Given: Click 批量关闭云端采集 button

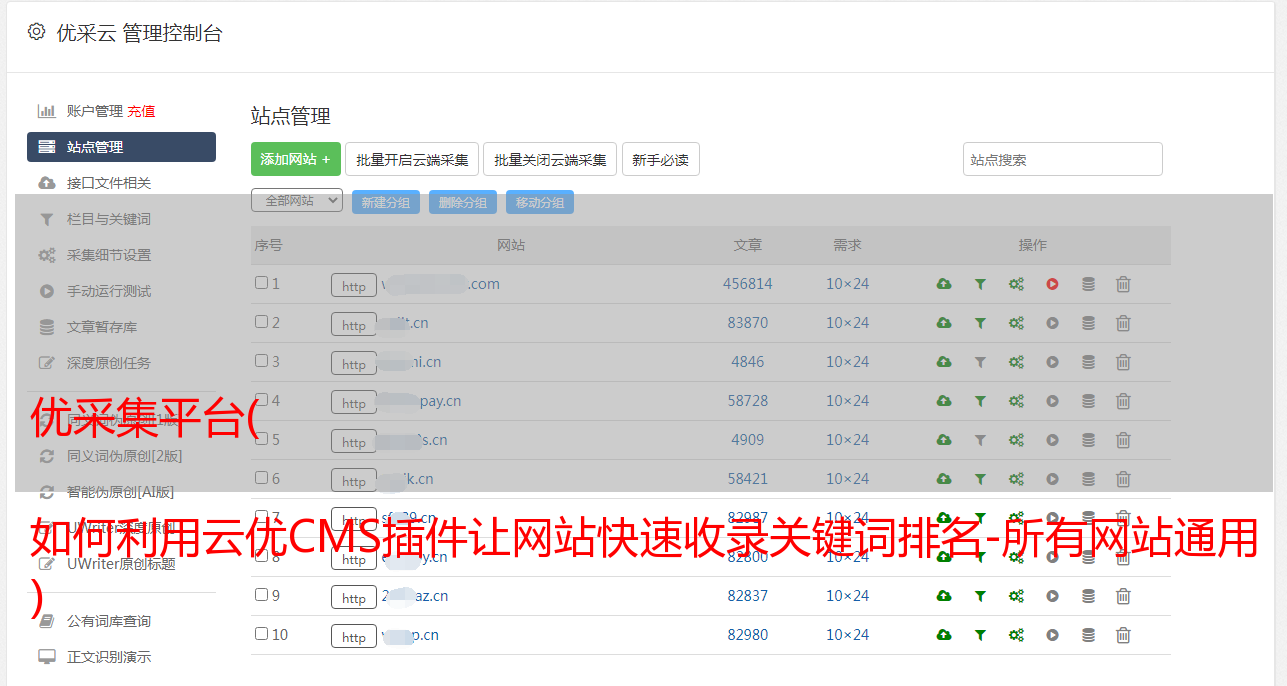Looking at the screenshot, I should click(x=550, y=159).
